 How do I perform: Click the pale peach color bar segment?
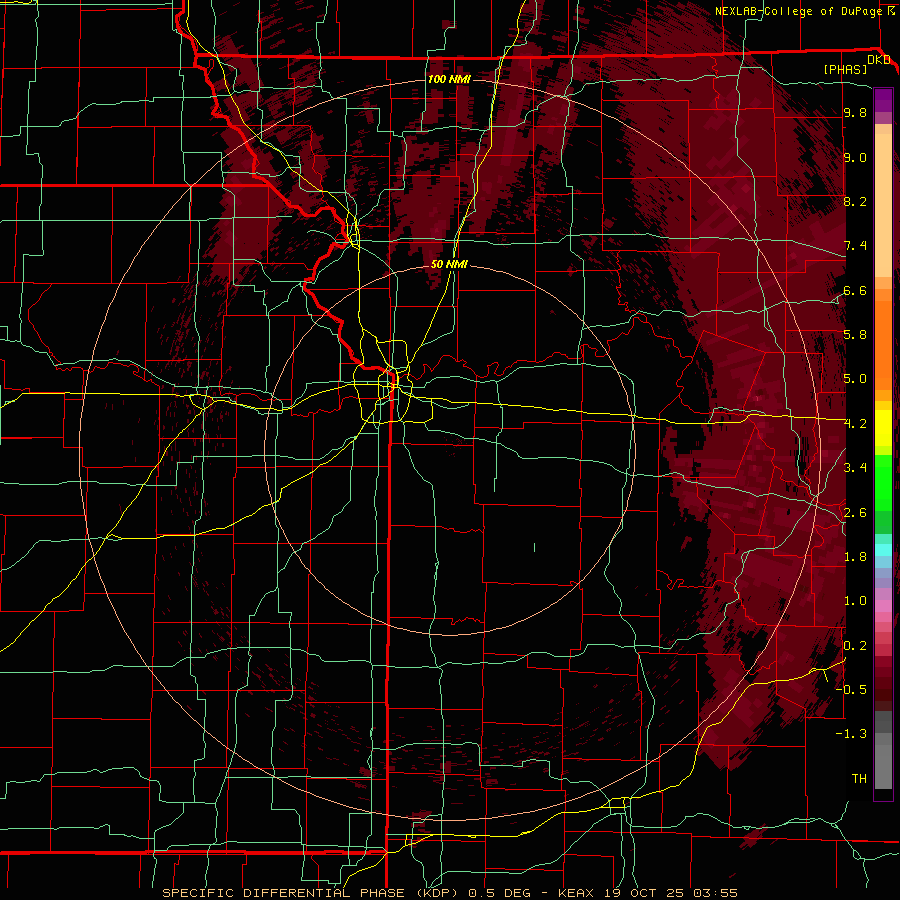click(x=883, y=207)
